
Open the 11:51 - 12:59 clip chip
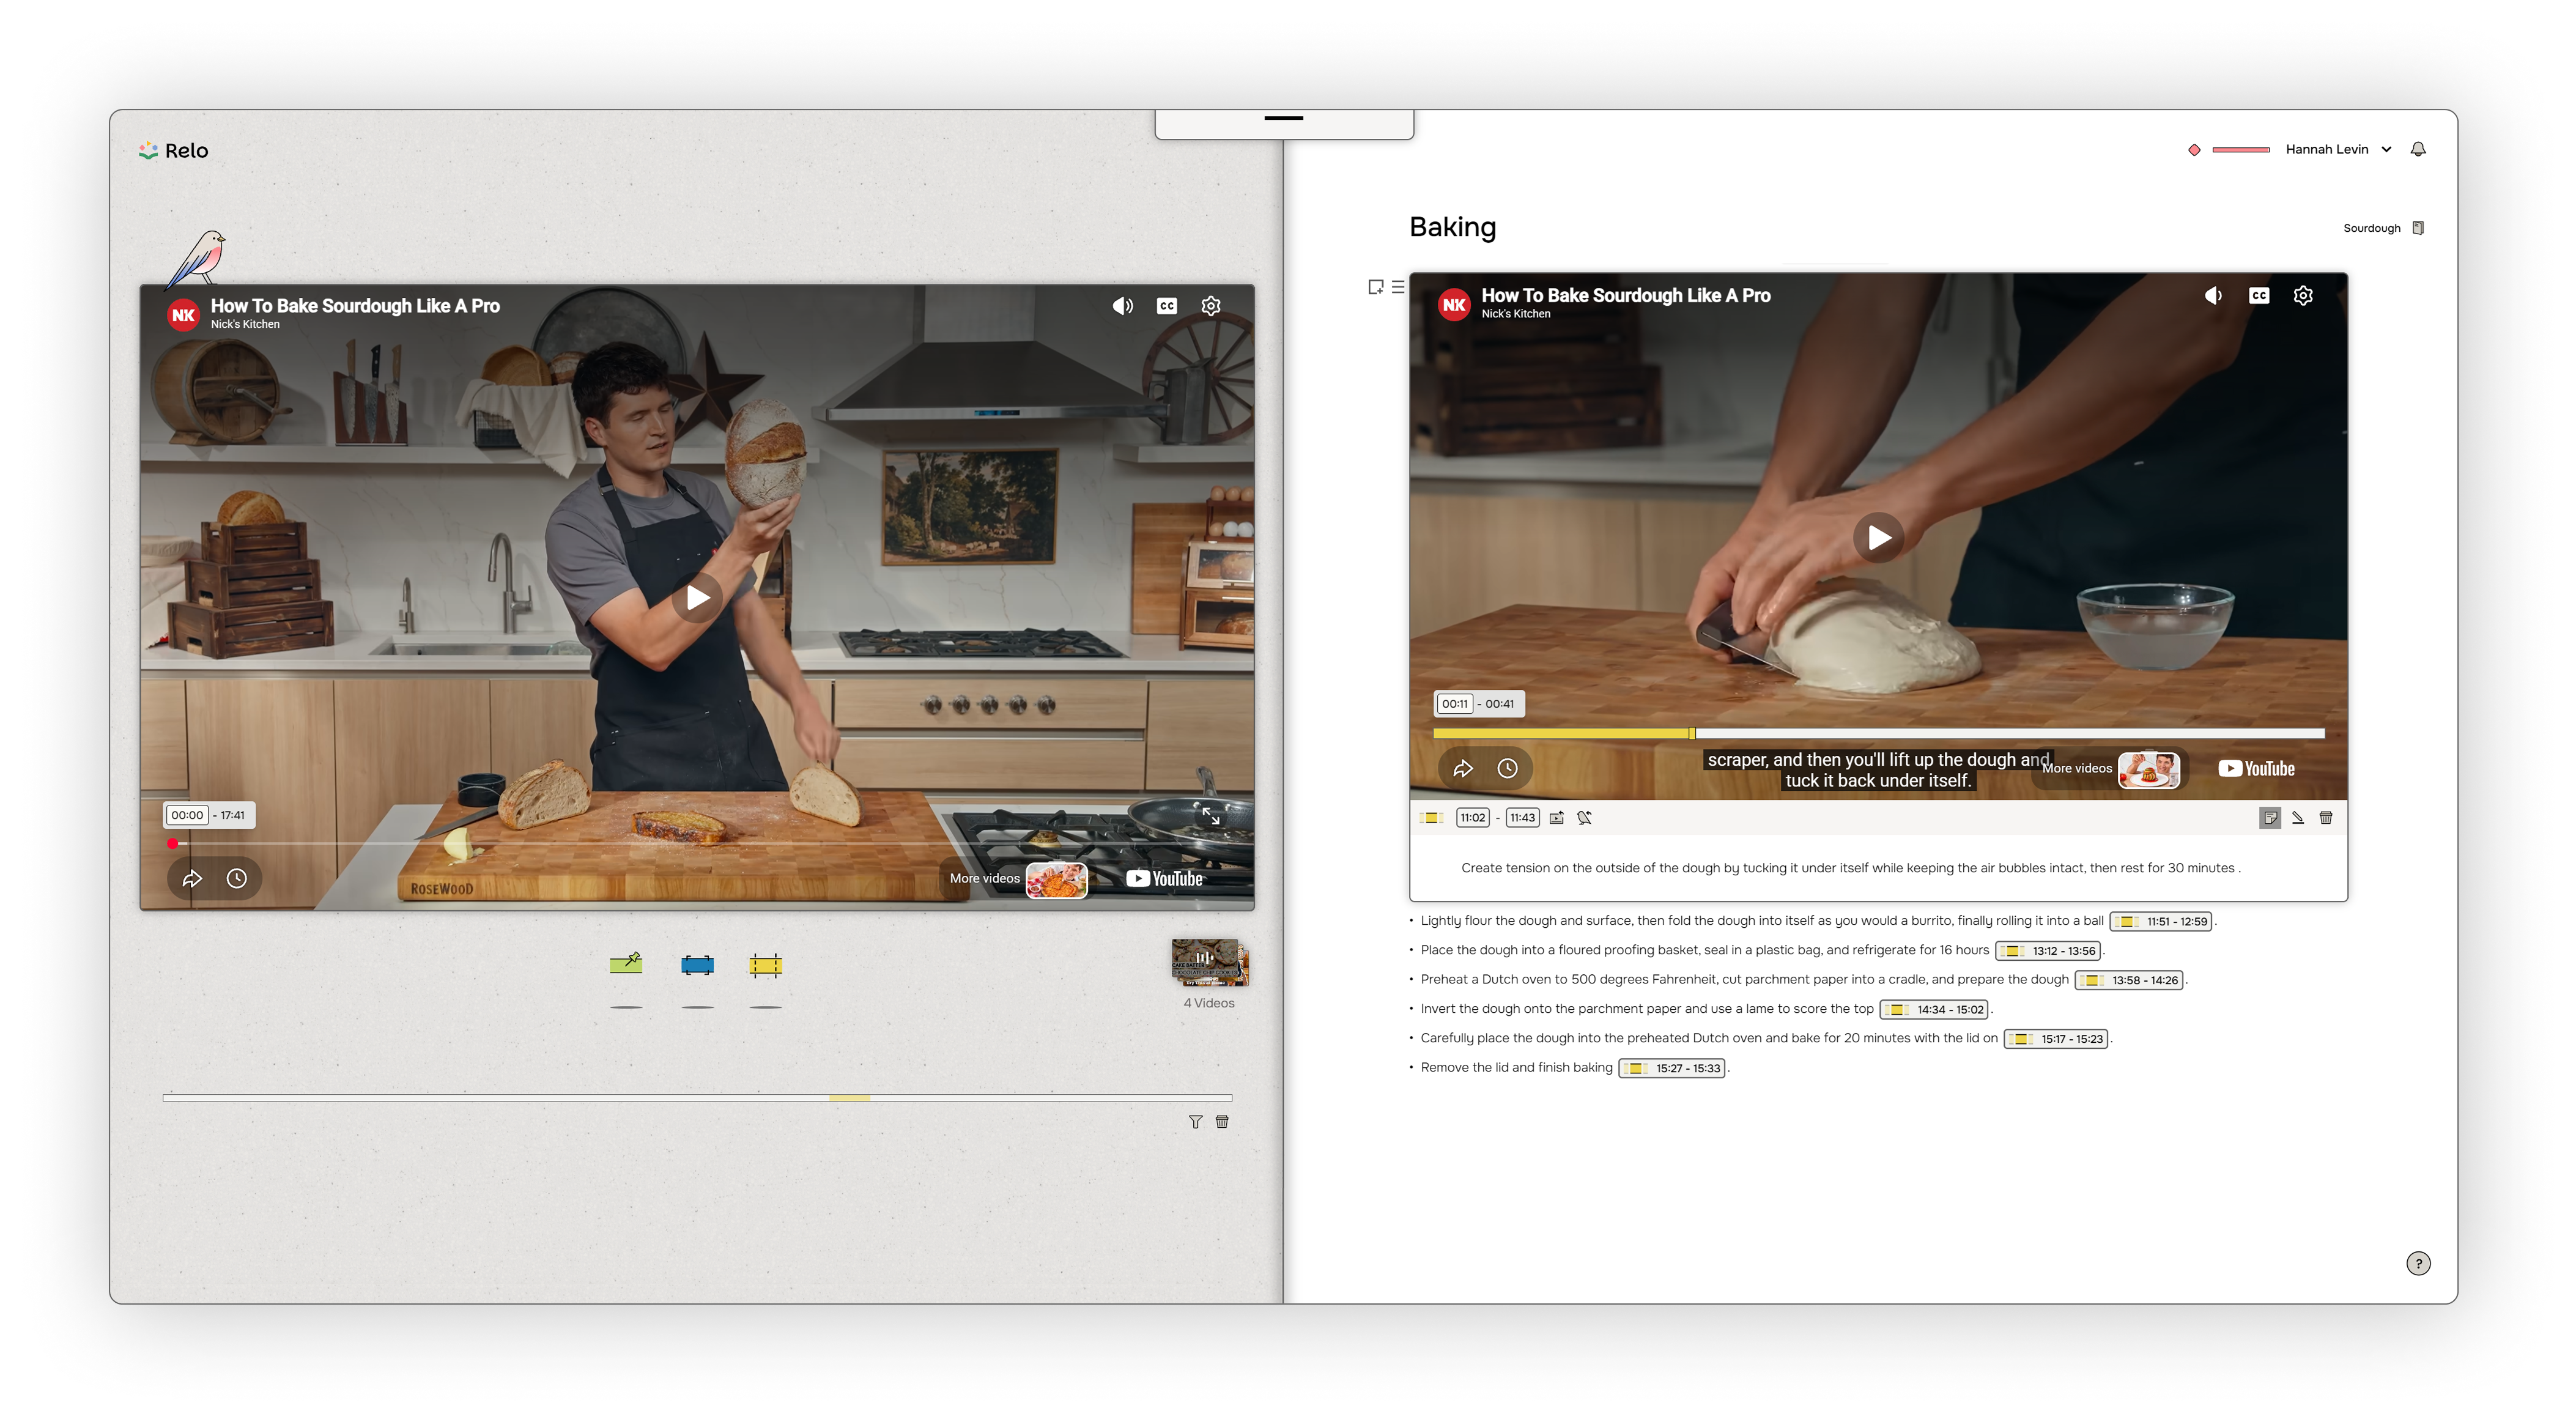pos(2162,922)
